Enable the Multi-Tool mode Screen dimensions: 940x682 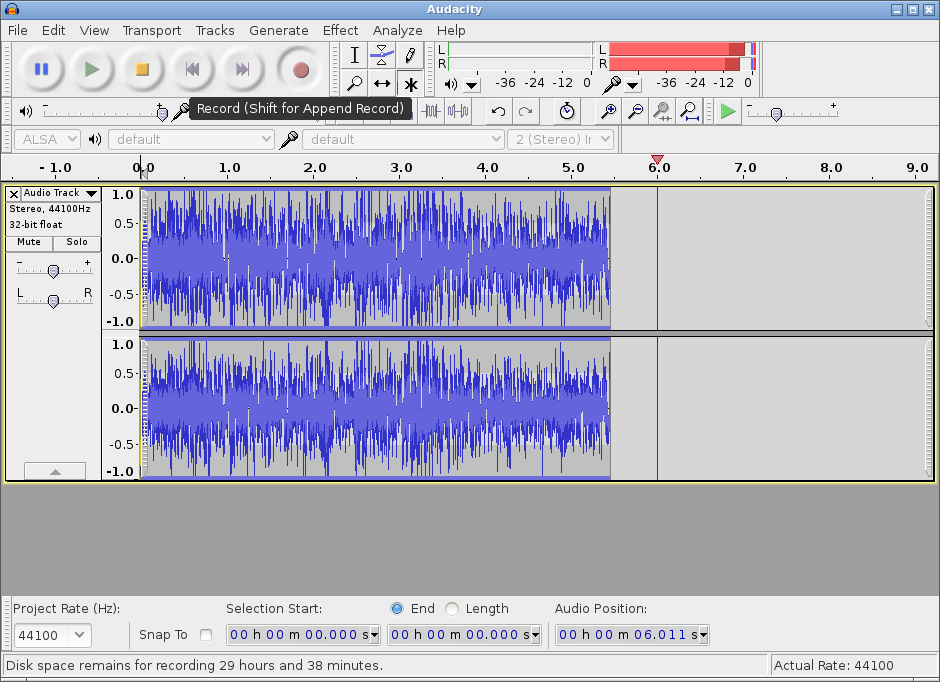pos(409,83)
